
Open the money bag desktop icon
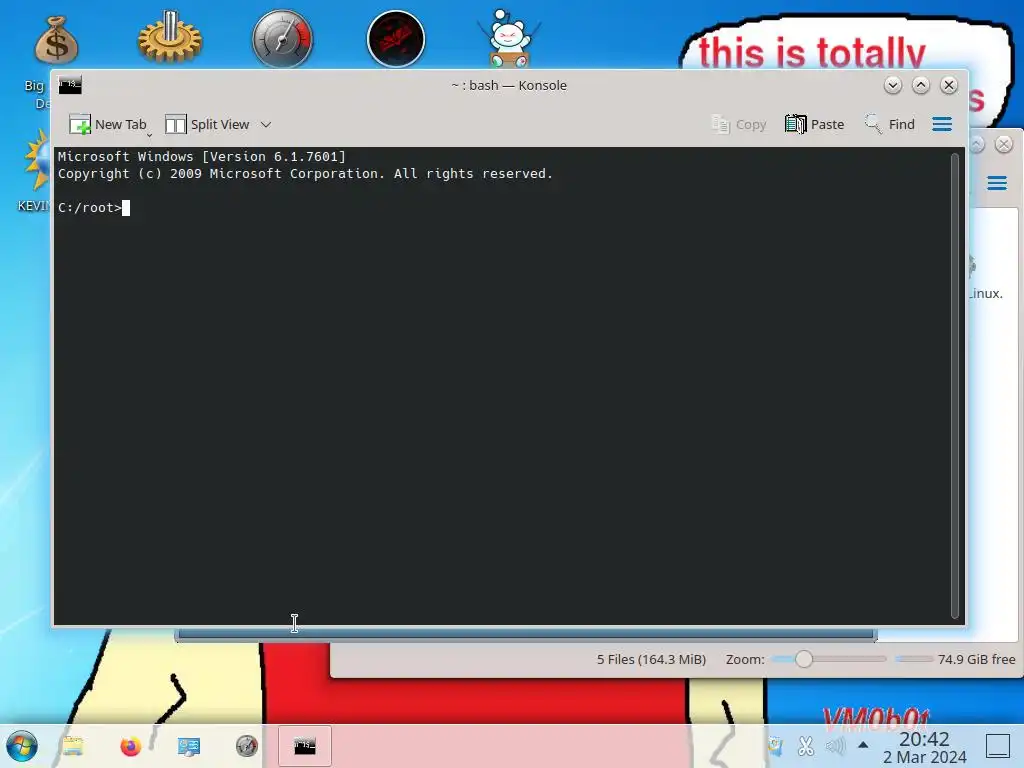tap(57, 40)
